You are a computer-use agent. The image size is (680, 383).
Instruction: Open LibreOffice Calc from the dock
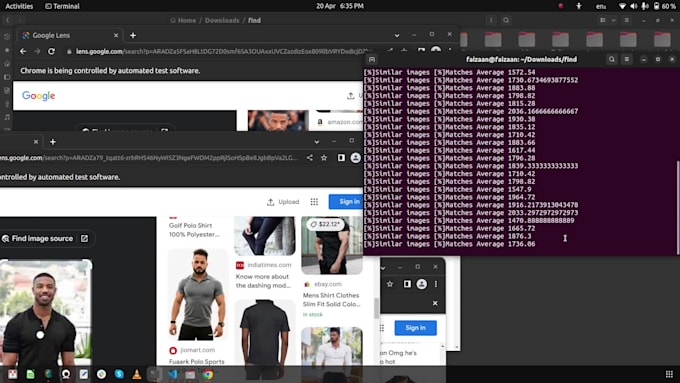tap(30, 374)
